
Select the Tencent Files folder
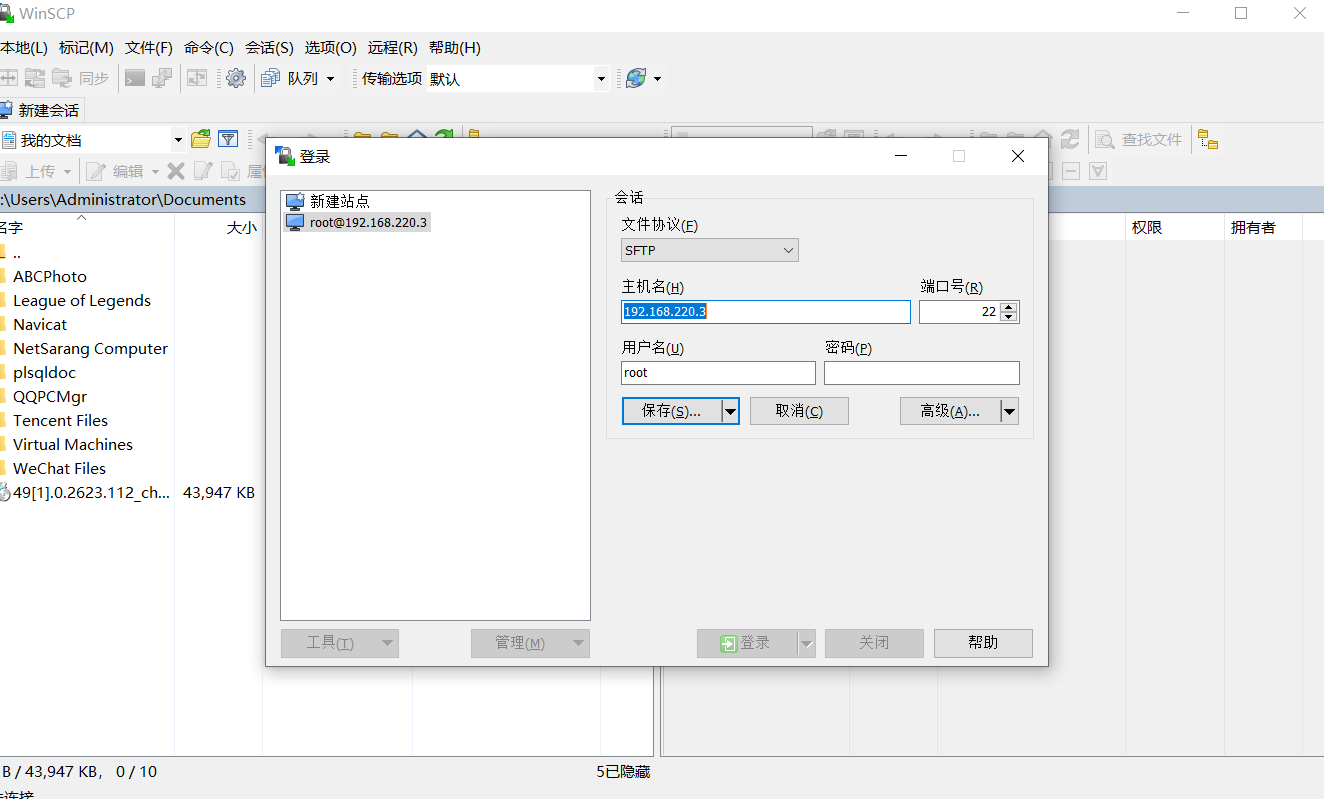(x=60, y=420)
